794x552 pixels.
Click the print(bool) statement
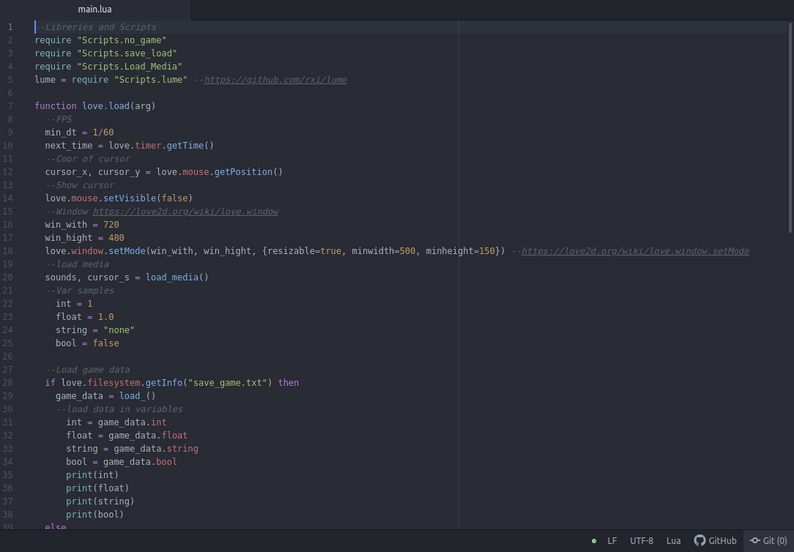(x=95, y=514)
